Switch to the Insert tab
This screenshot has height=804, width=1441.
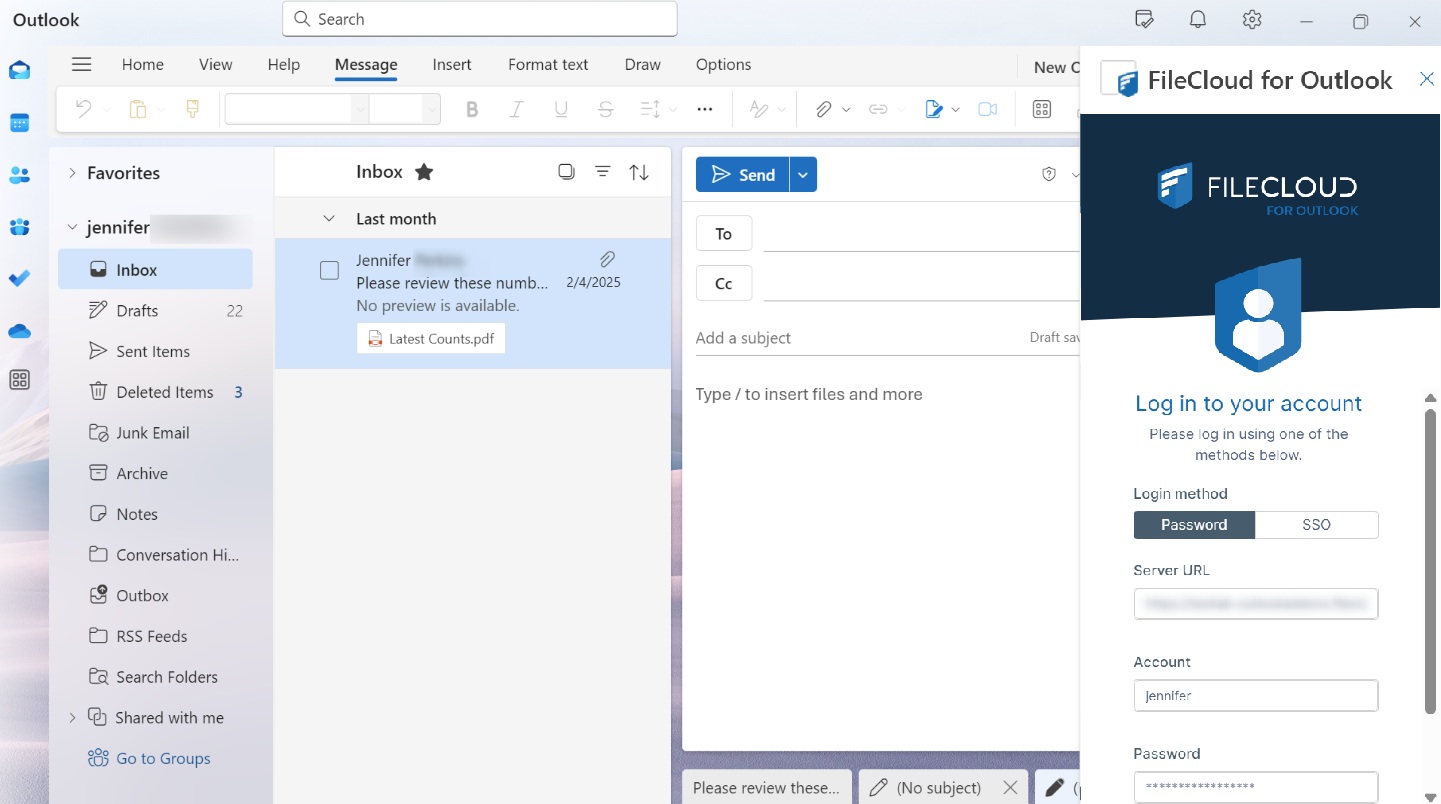point(452,64)
